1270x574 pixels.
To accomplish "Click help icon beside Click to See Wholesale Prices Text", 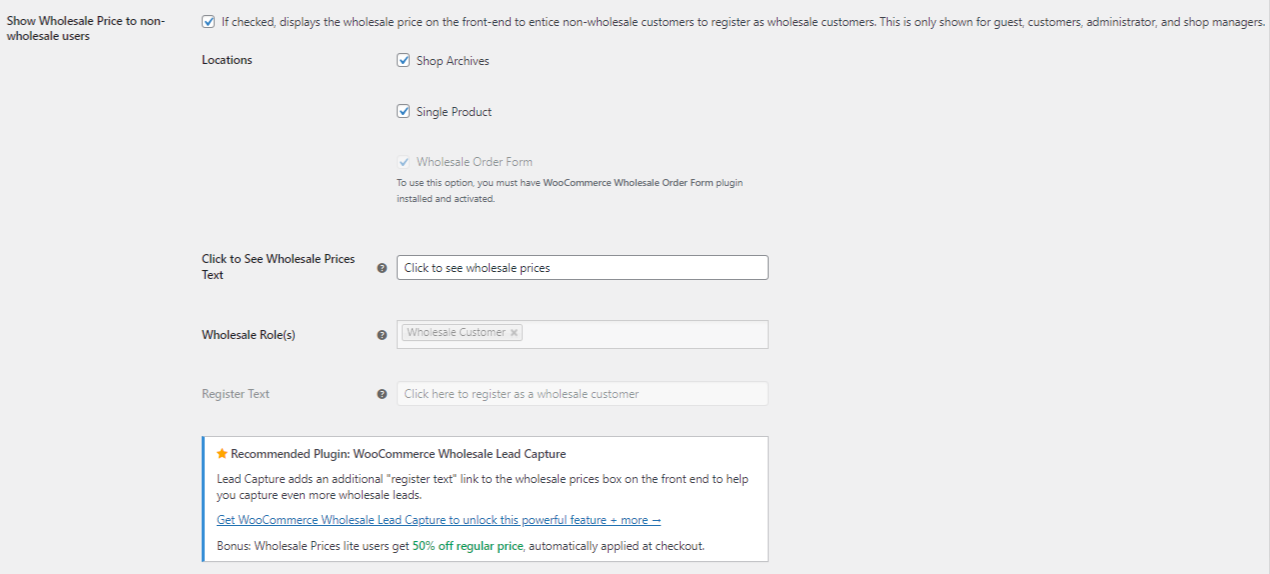I will [x=381, y=268].
